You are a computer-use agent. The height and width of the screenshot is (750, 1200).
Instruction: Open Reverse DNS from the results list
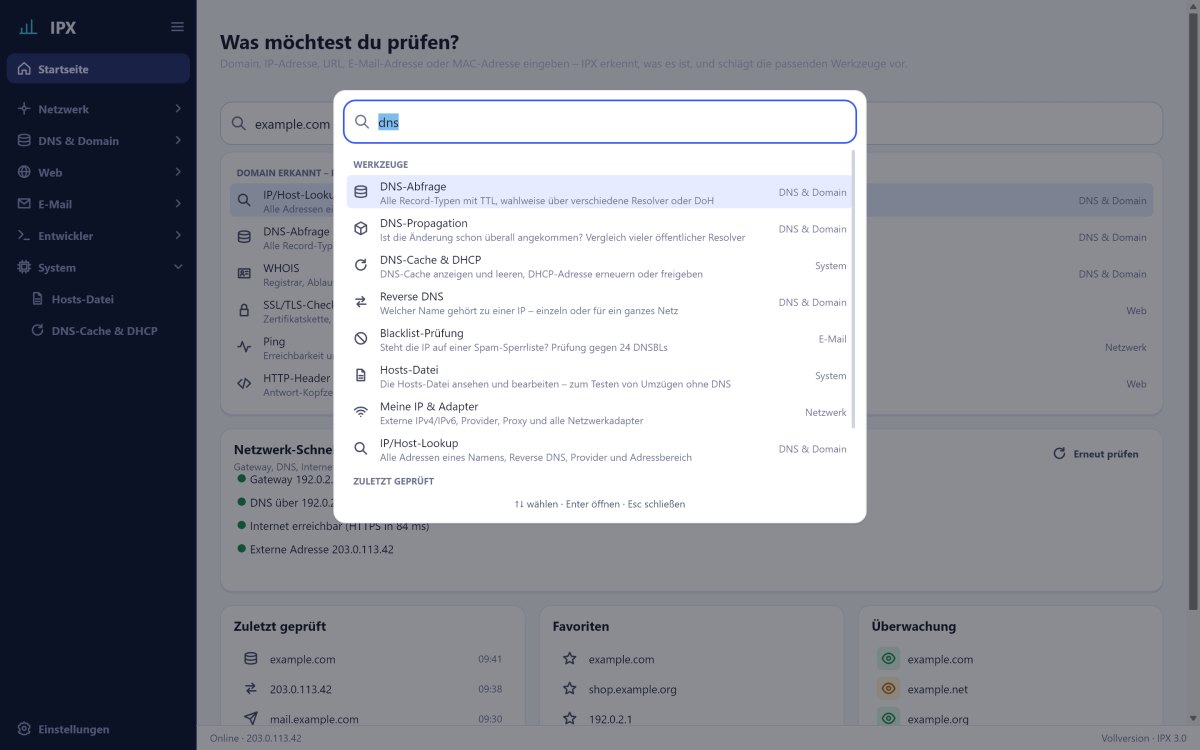point(600,302)
